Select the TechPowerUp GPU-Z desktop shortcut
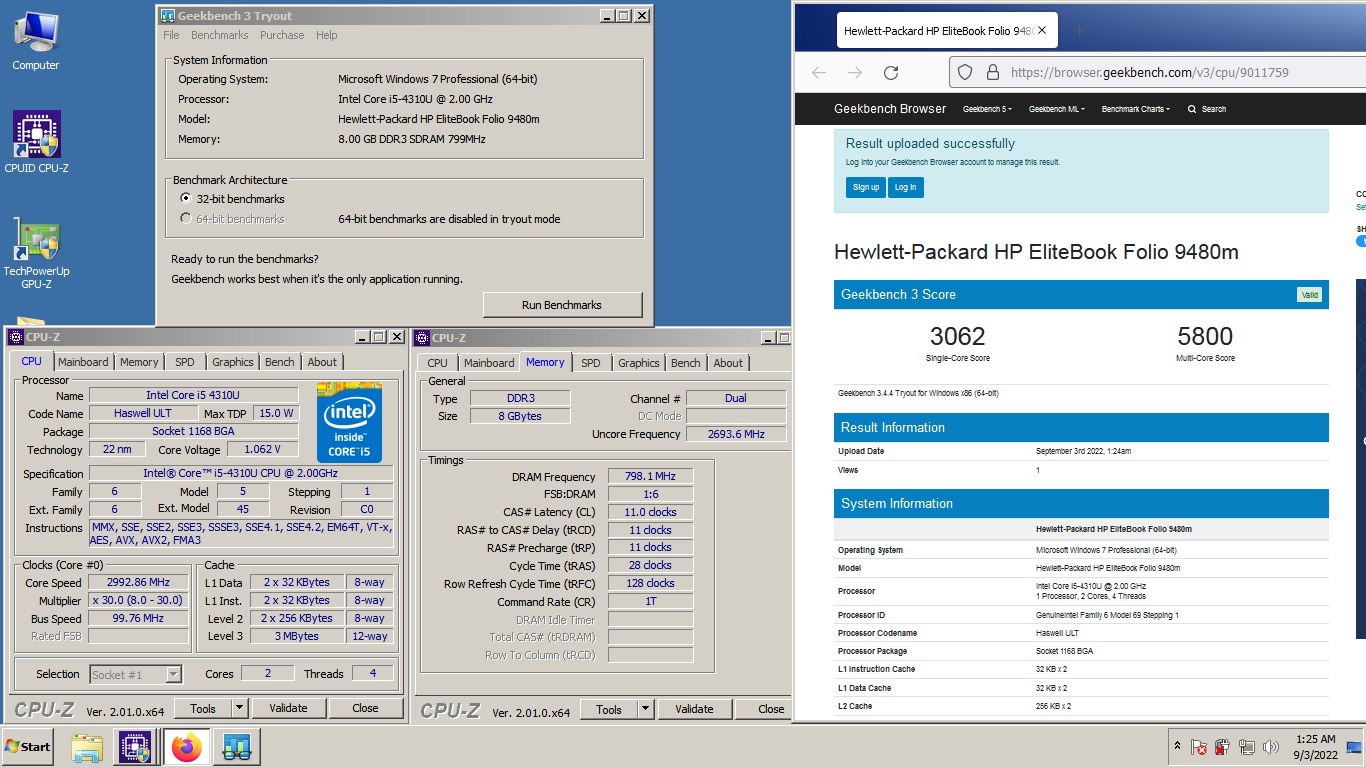Screen dimensions: 1366x768 (x=36, y=254)
